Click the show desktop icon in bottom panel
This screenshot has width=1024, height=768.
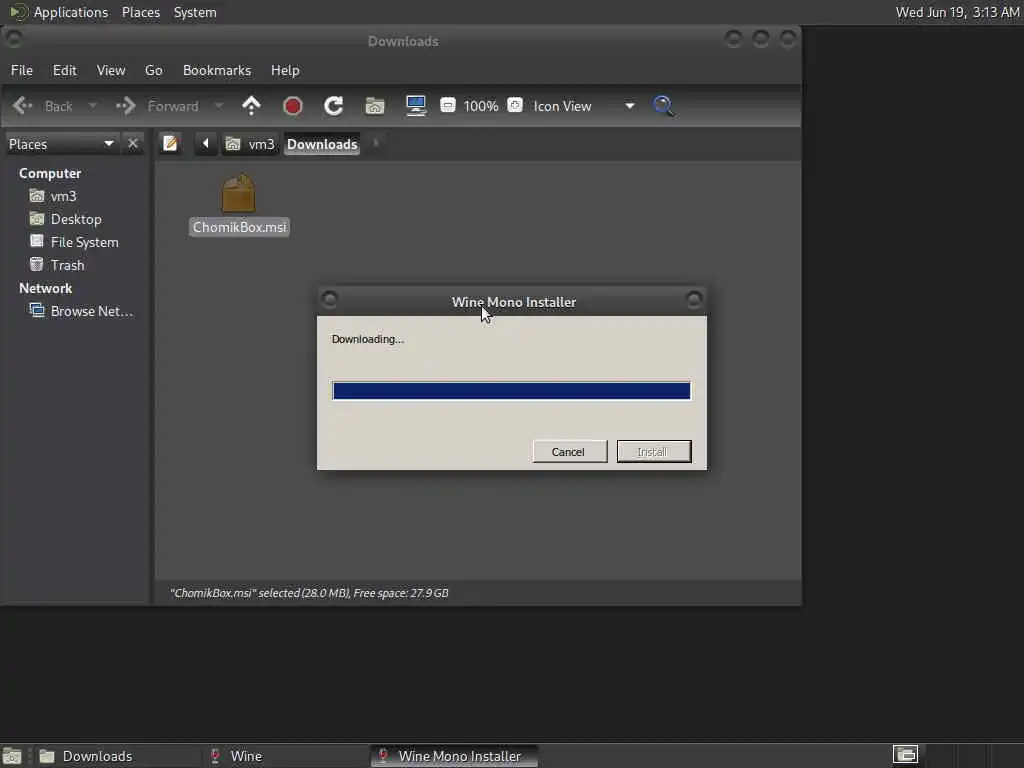click(x=12, y=756)
